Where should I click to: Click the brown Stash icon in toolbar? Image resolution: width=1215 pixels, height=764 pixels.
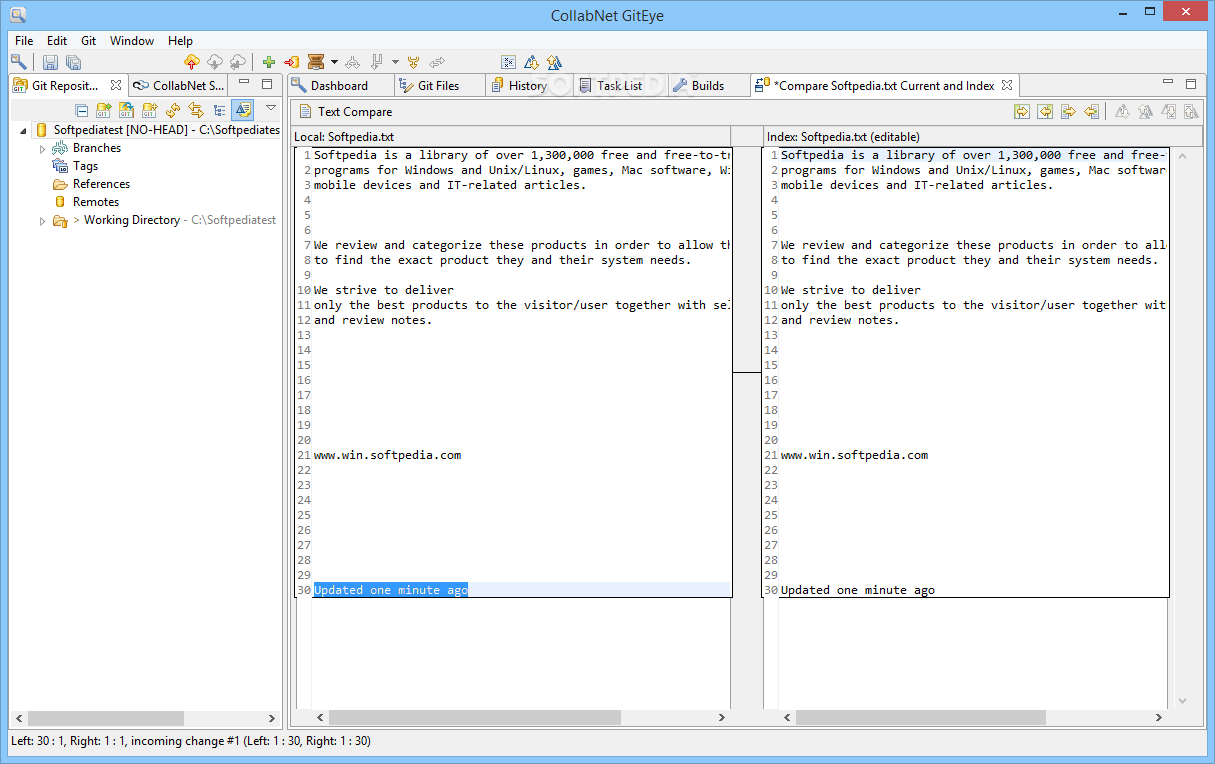(x=316, y=62)
